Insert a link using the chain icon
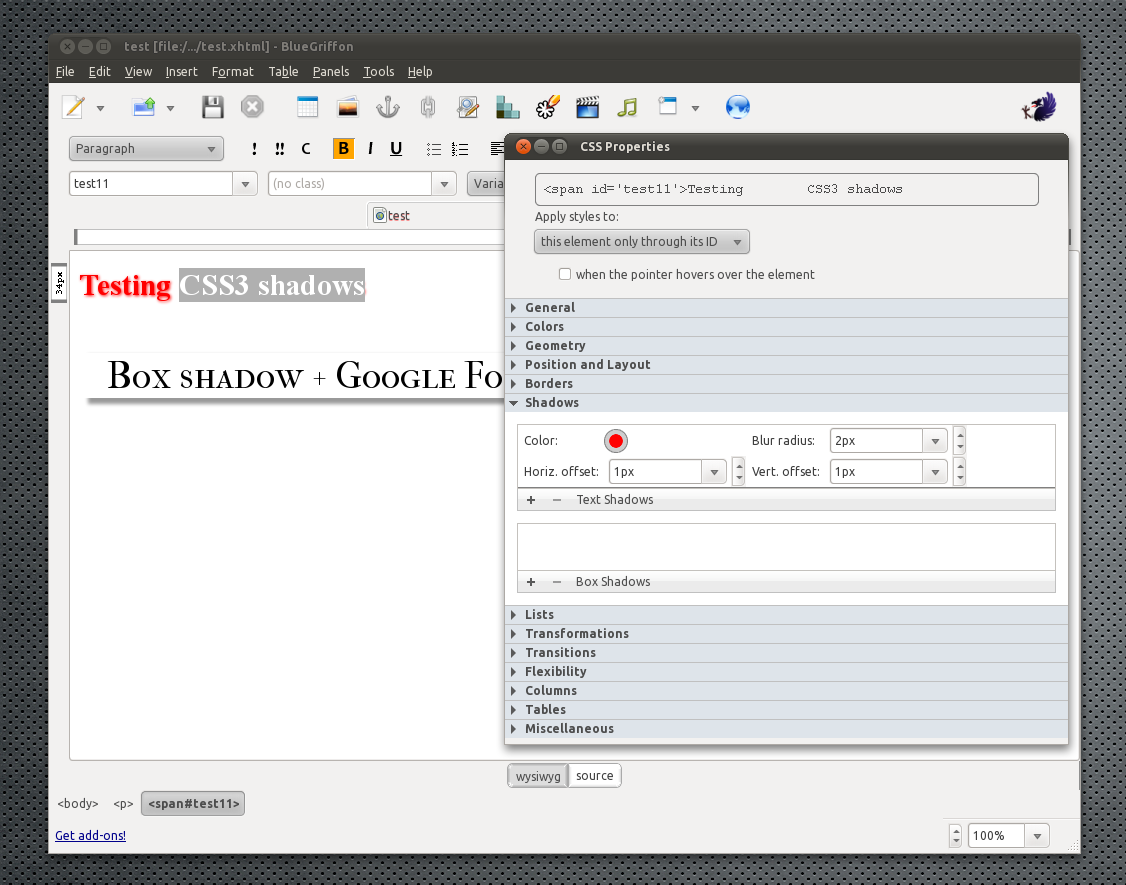The height and width of the screenshot is (885, 1126). pos(428,107)
